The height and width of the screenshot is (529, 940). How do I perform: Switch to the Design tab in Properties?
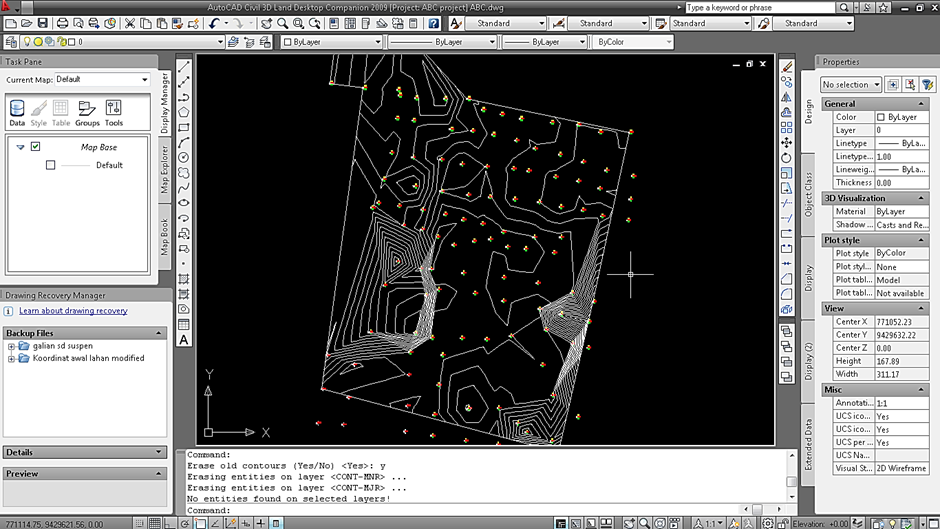pos(808,112)
